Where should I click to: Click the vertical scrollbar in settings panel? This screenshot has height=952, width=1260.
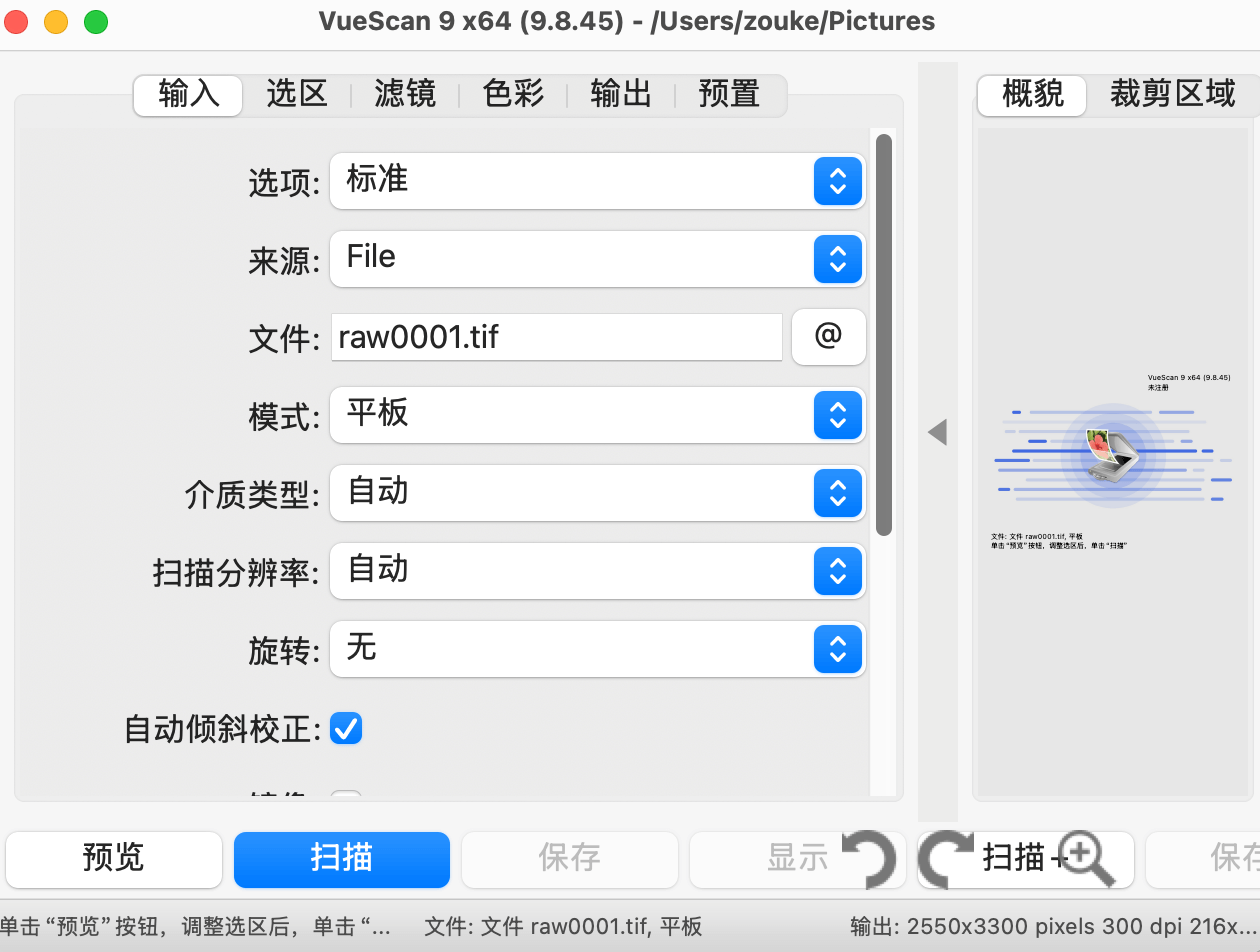883,335
